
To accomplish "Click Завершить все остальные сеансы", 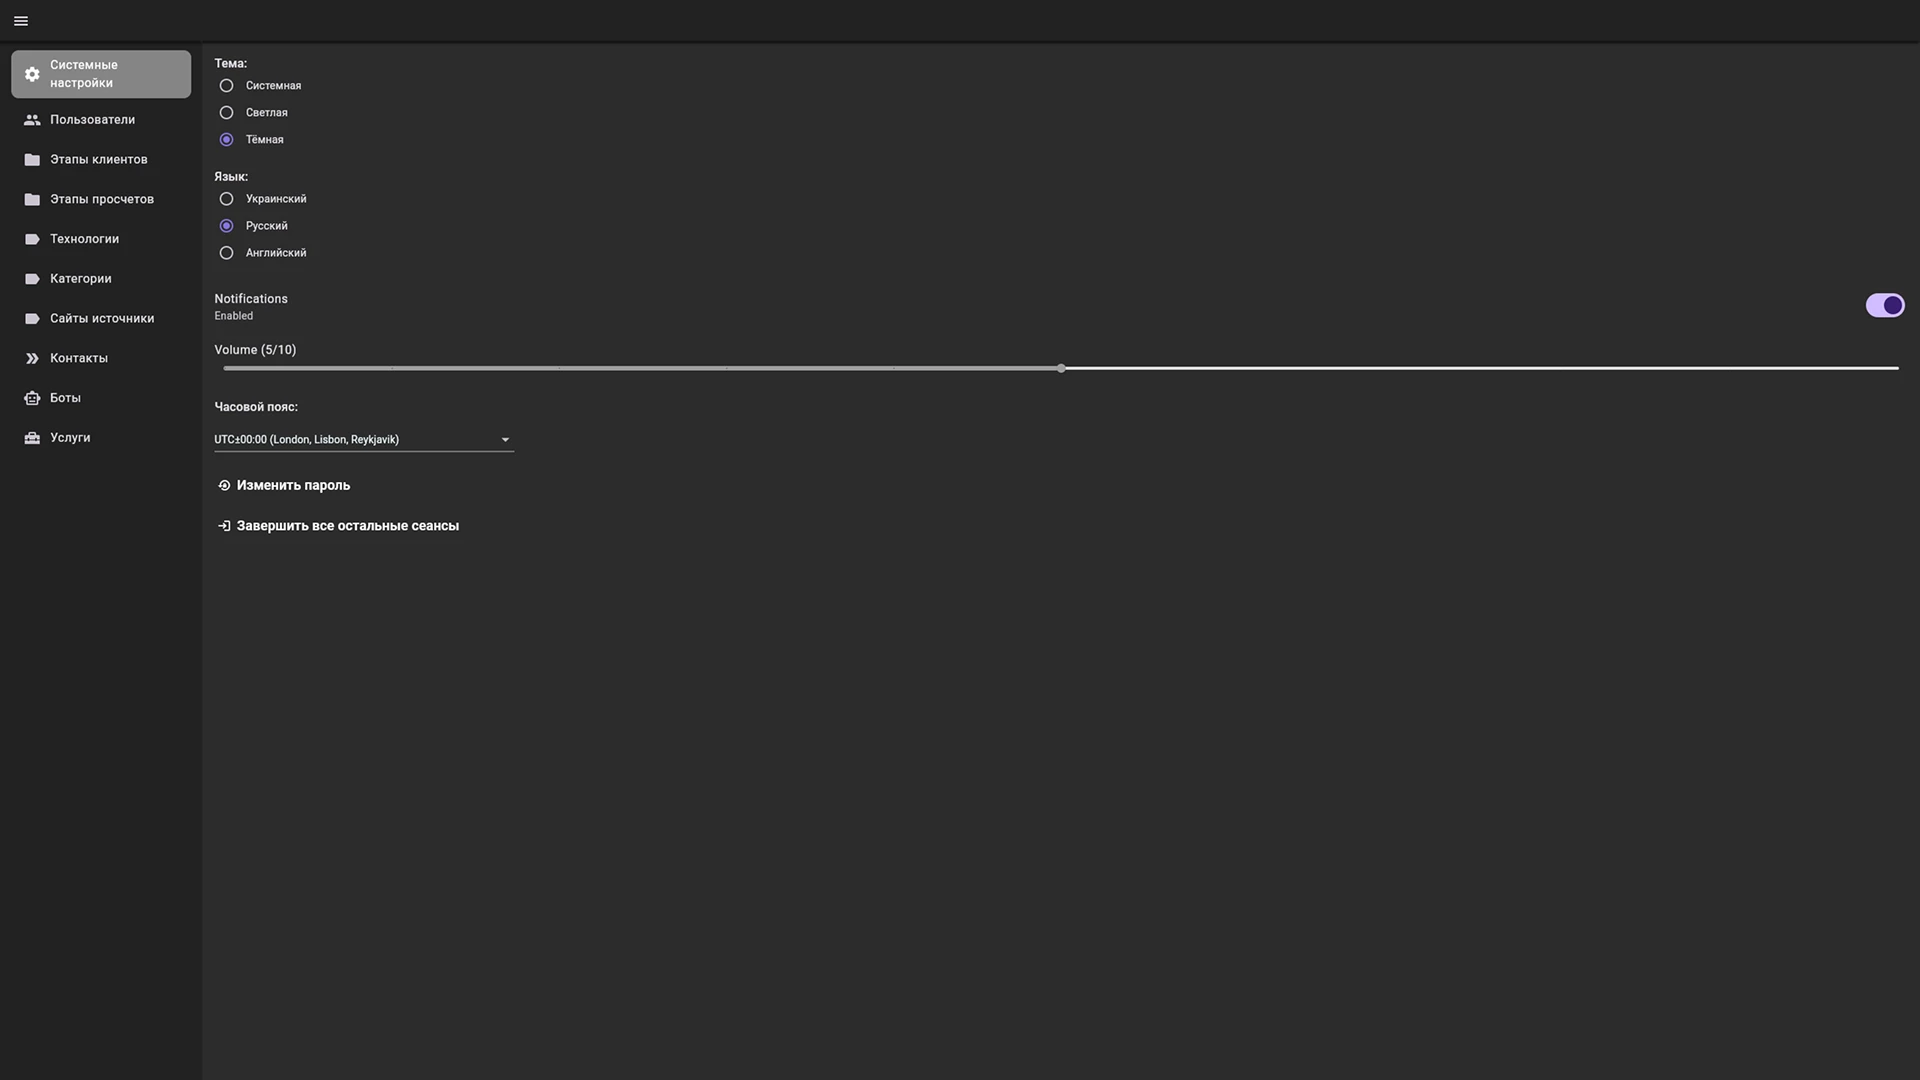I will tap(347, 526).
